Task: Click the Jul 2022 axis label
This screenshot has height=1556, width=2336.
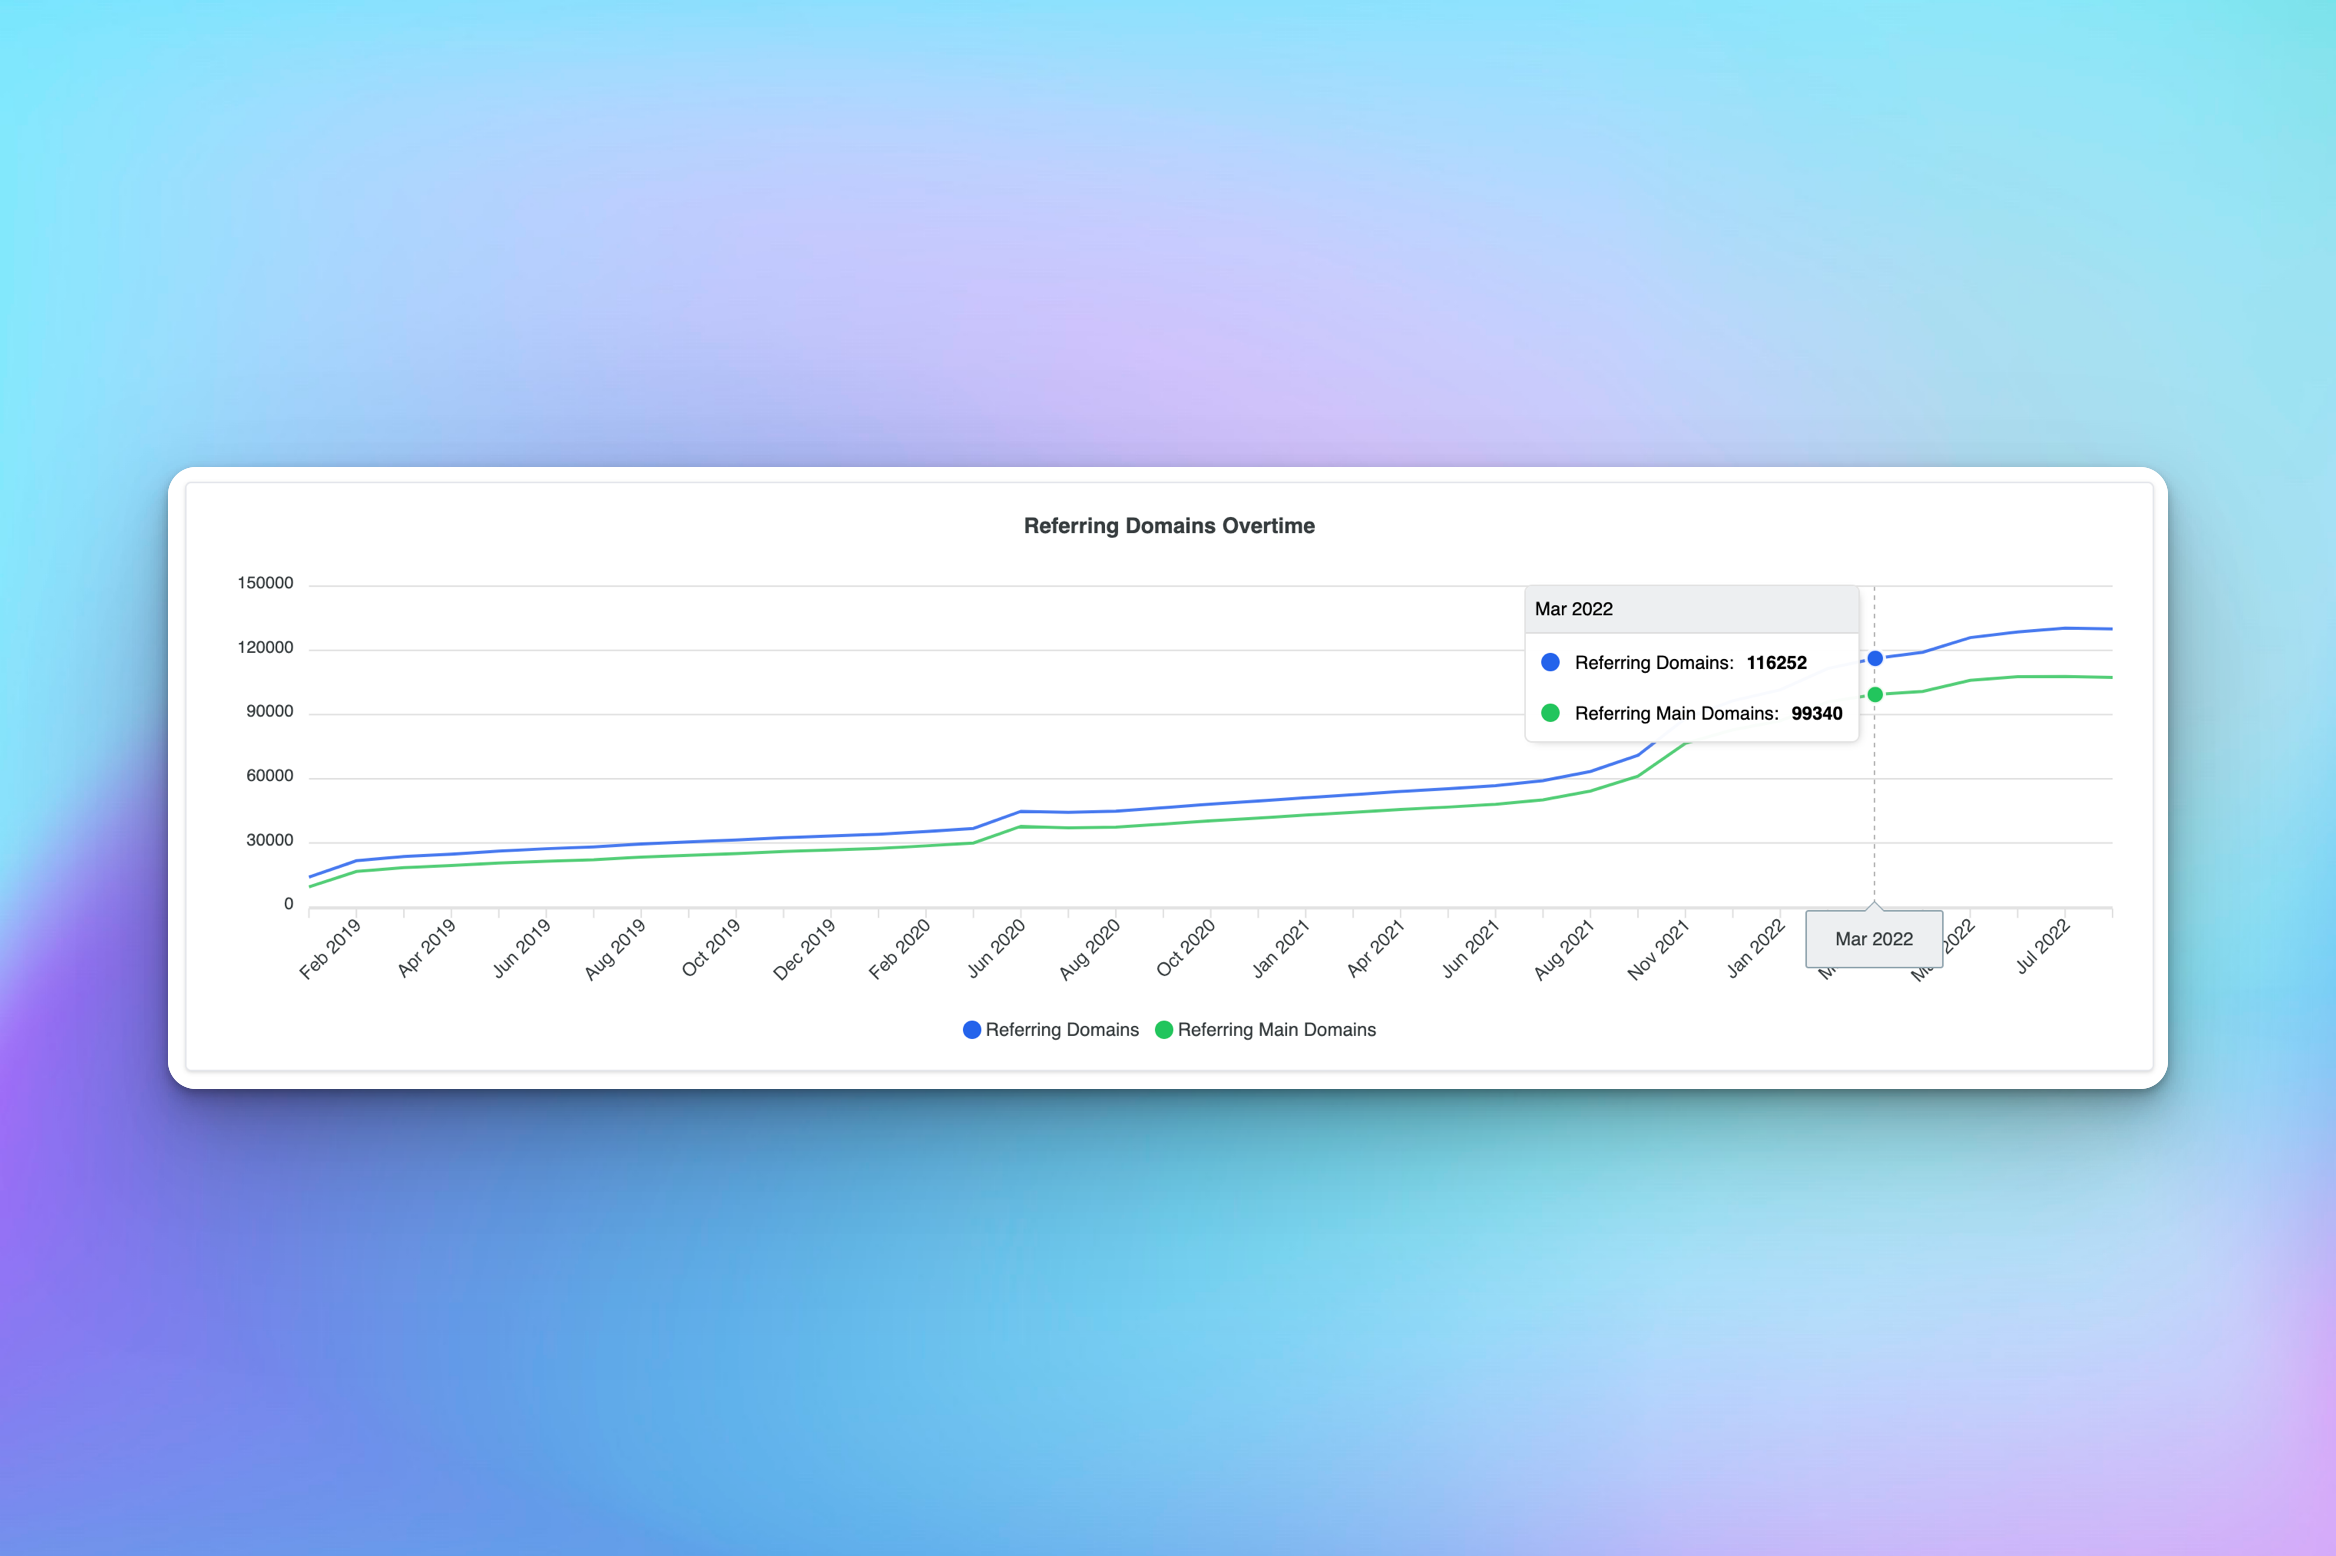Action: point(2043,946)
